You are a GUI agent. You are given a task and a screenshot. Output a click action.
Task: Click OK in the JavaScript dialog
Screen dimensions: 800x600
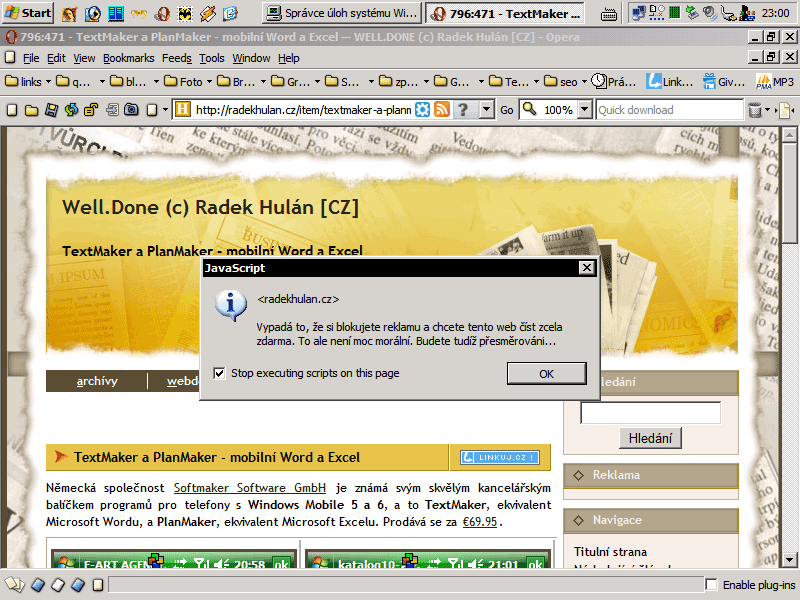pyautogui.click(x=546, y=374)
